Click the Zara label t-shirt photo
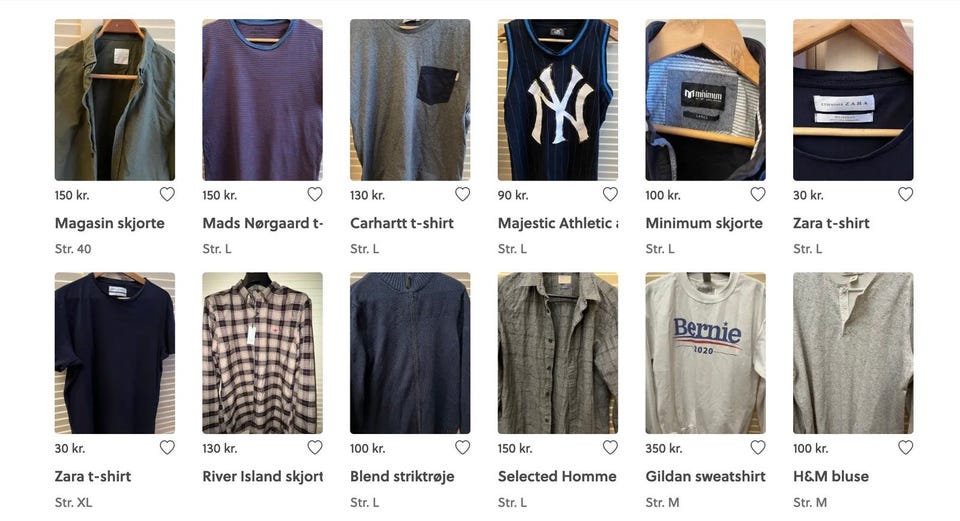 coord(853,100)
